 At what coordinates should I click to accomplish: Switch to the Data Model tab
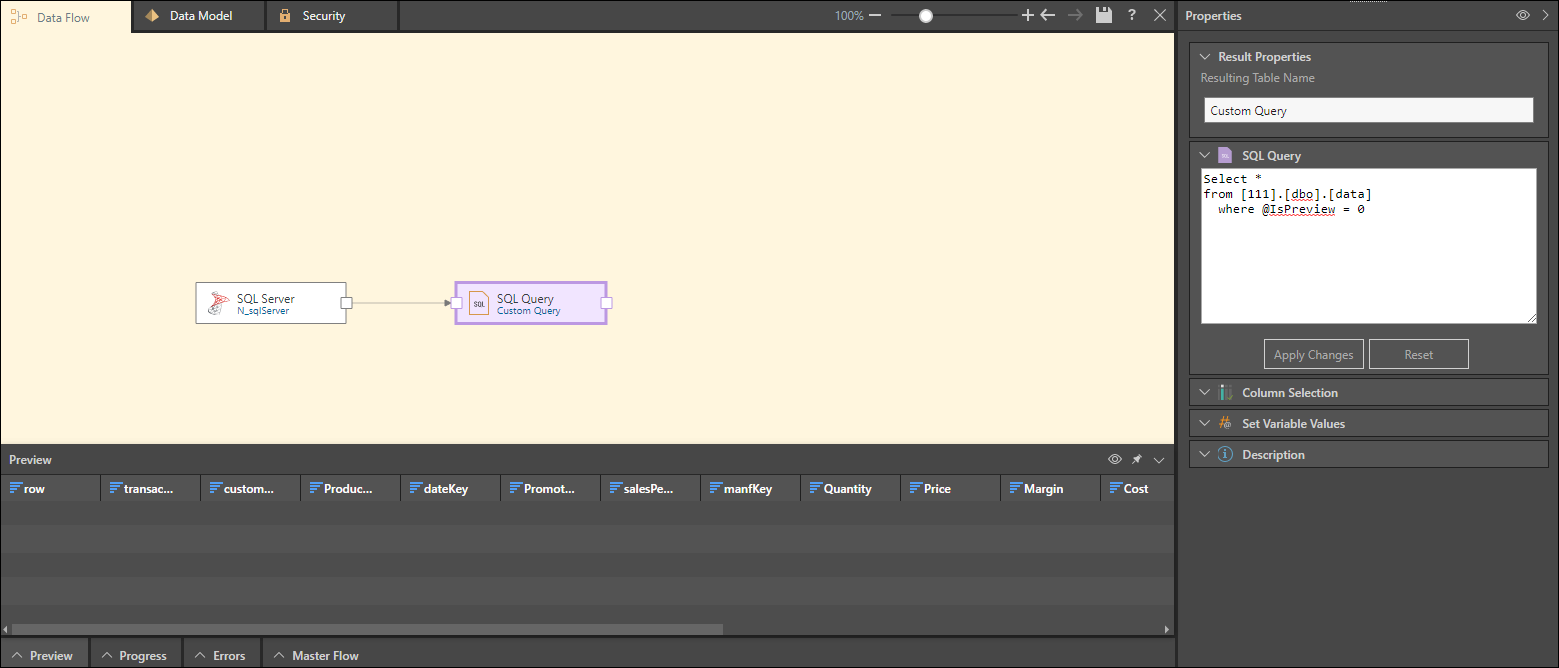199,16
